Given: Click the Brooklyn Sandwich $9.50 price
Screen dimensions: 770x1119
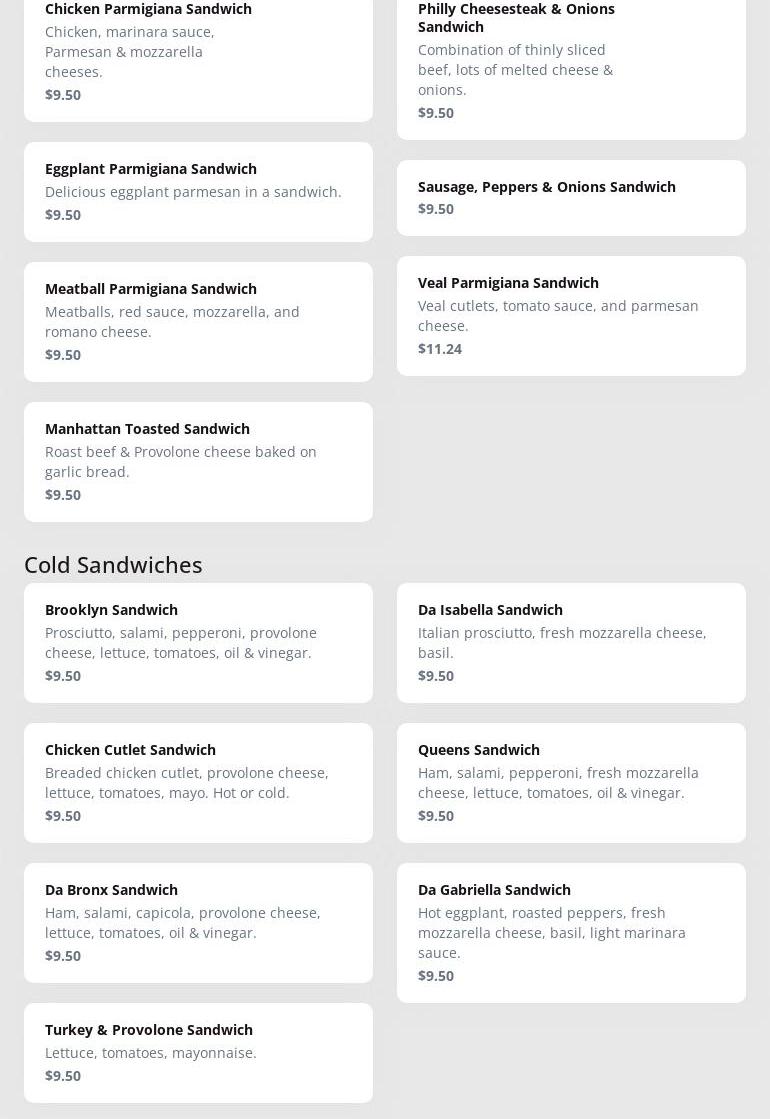Looking at the screenshot, I should [63, 676].
